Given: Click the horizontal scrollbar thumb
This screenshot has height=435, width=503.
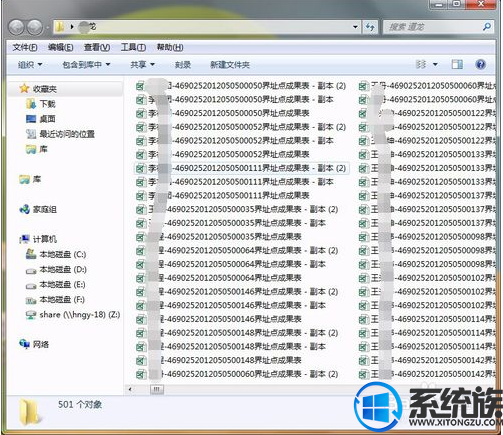Looking at the screenshot, I should pos(157,389).
